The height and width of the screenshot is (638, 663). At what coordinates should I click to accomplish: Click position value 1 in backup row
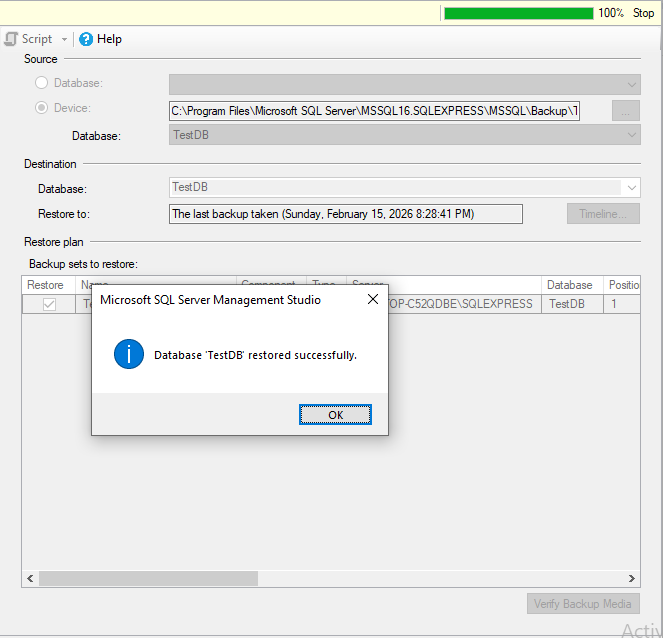click(622, 304)
